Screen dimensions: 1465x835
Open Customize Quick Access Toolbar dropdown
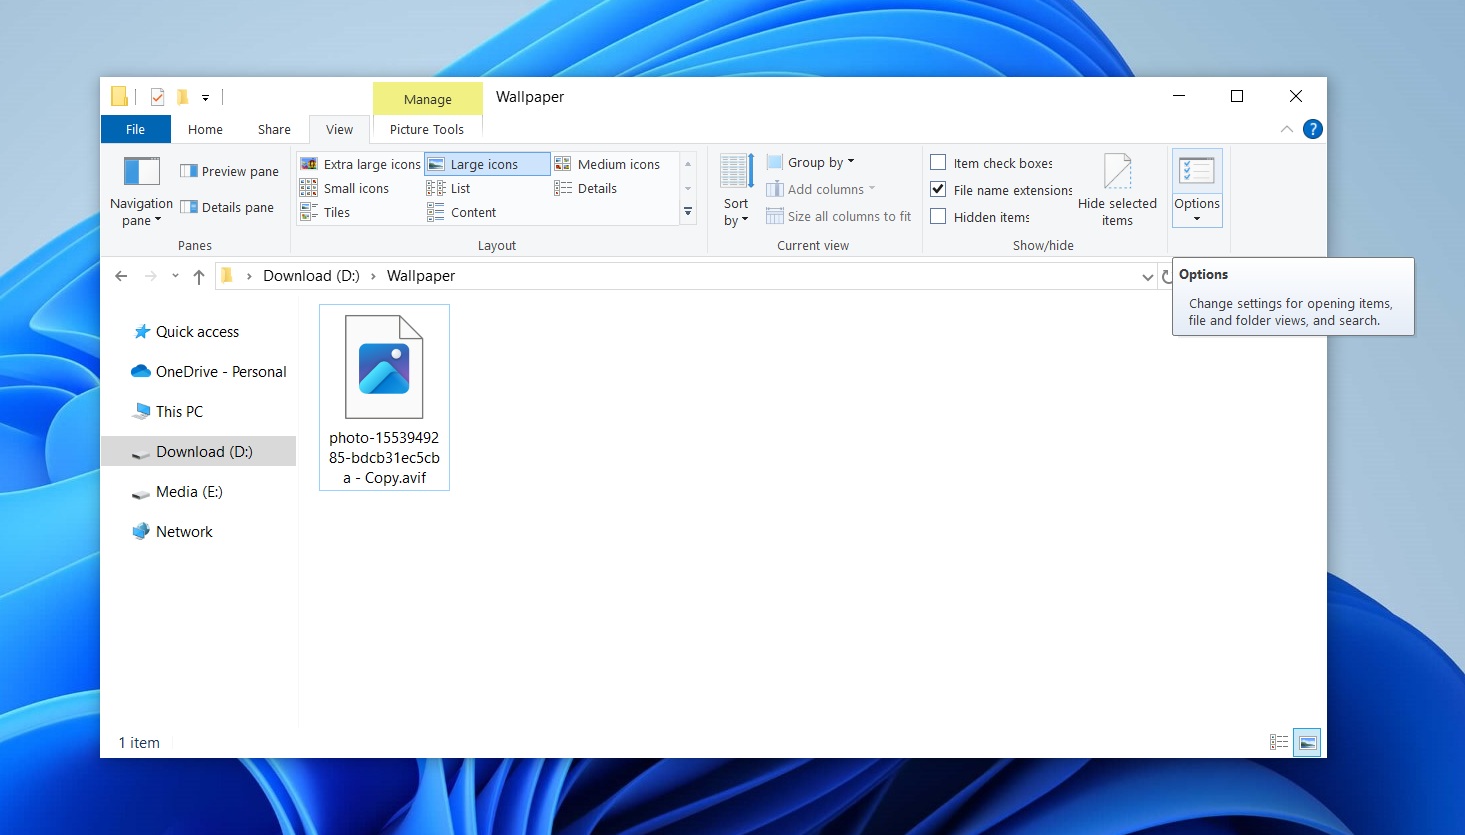(205, 98)
